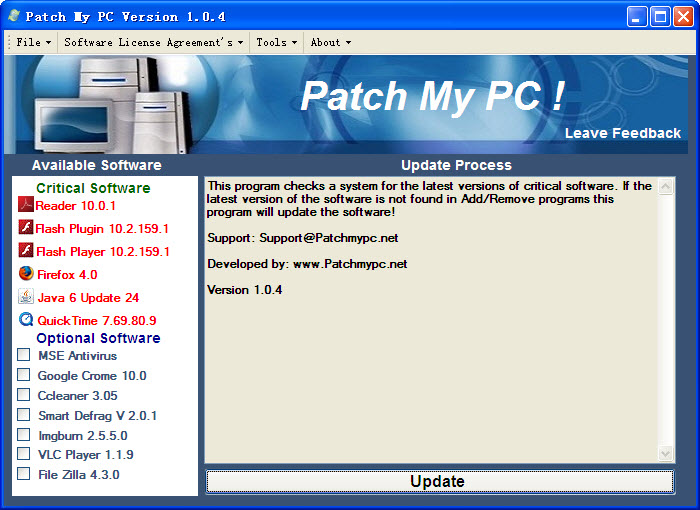The height and width of the screenshot is (510, 700).
Task: Check the Ccleaner 3.05 option
Action: click(23, 395)
